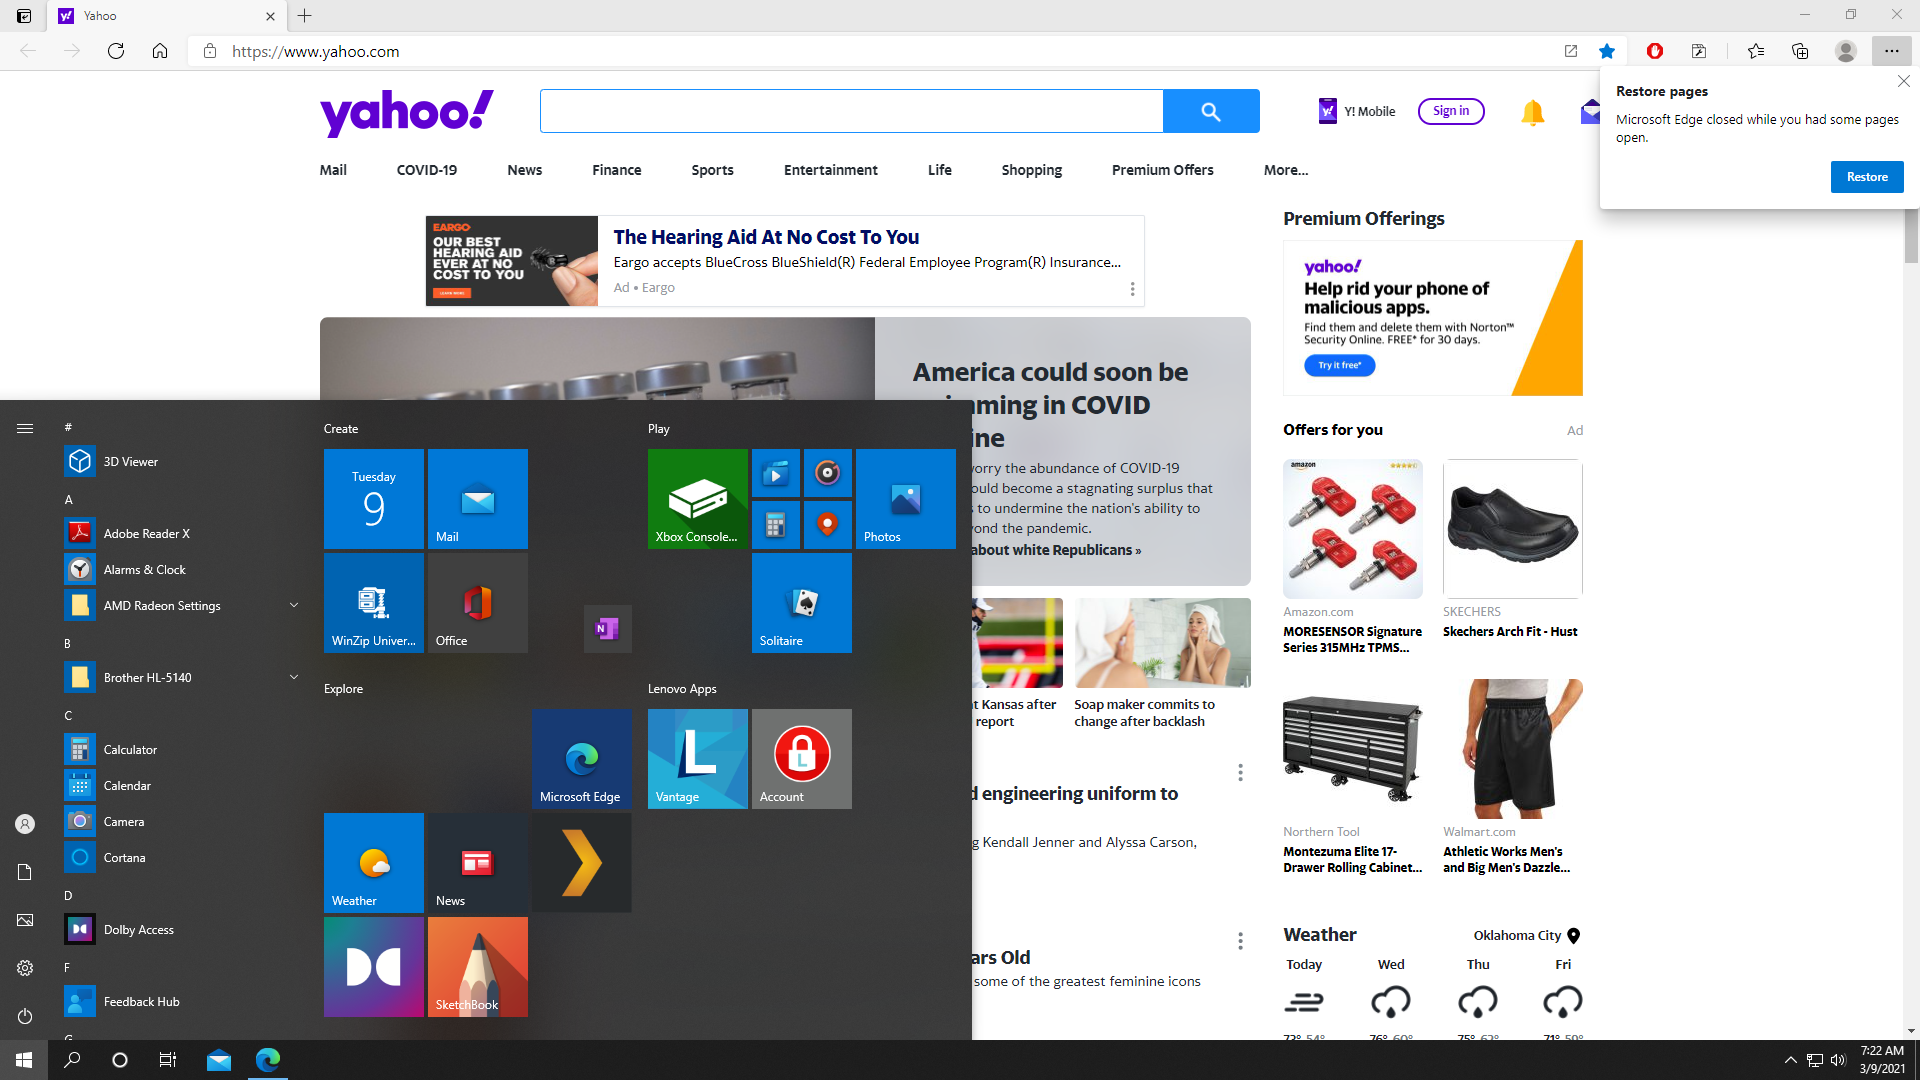Click the Yahoo notifications bell icon

(1532, 112)
